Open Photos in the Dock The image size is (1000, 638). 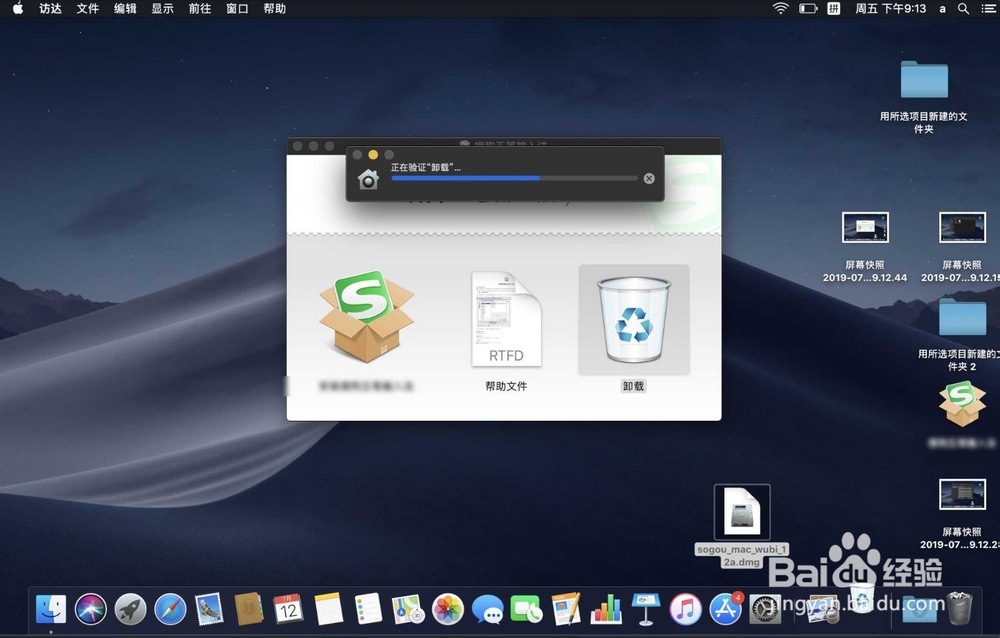(448, 609)
